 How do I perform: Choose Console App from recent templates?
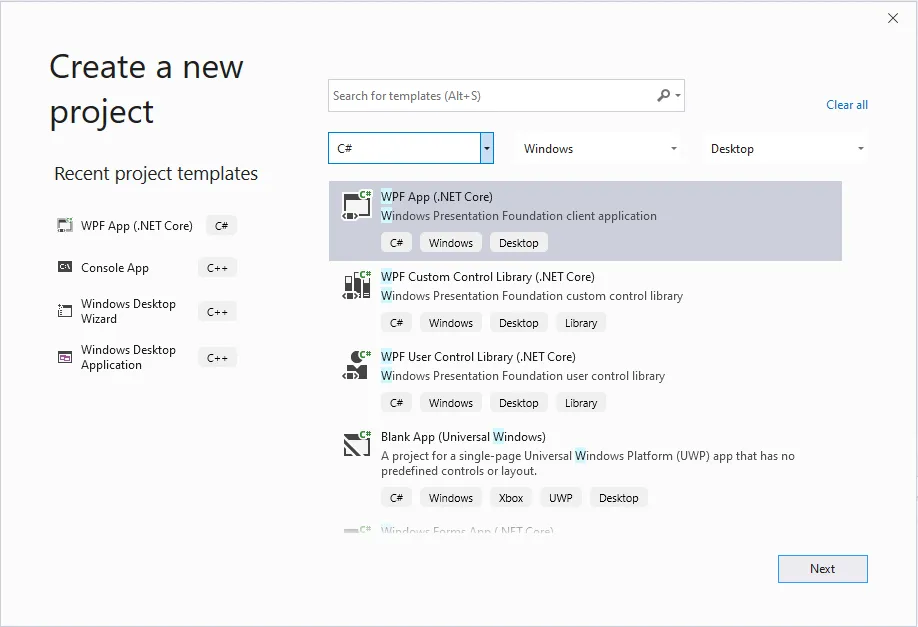tap(115, 268)
